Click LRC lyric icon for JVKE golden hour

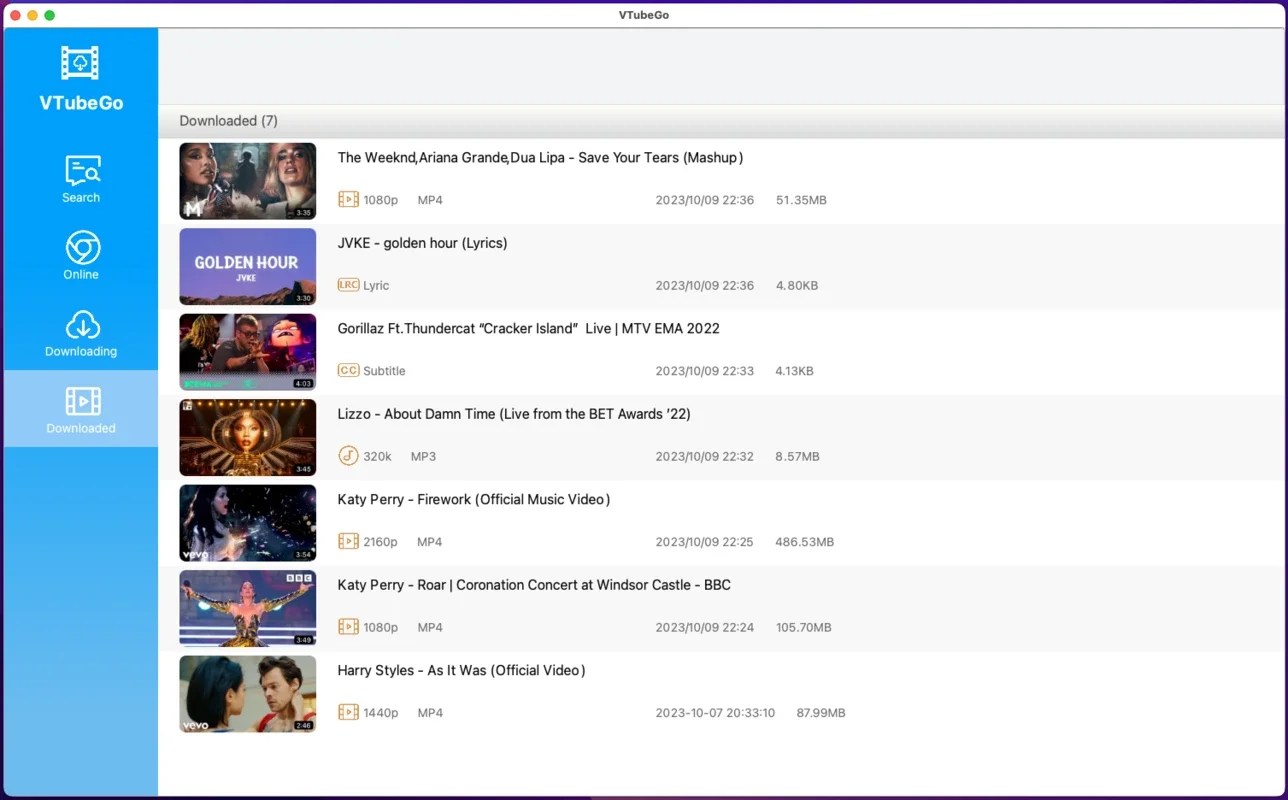(348, 285)
